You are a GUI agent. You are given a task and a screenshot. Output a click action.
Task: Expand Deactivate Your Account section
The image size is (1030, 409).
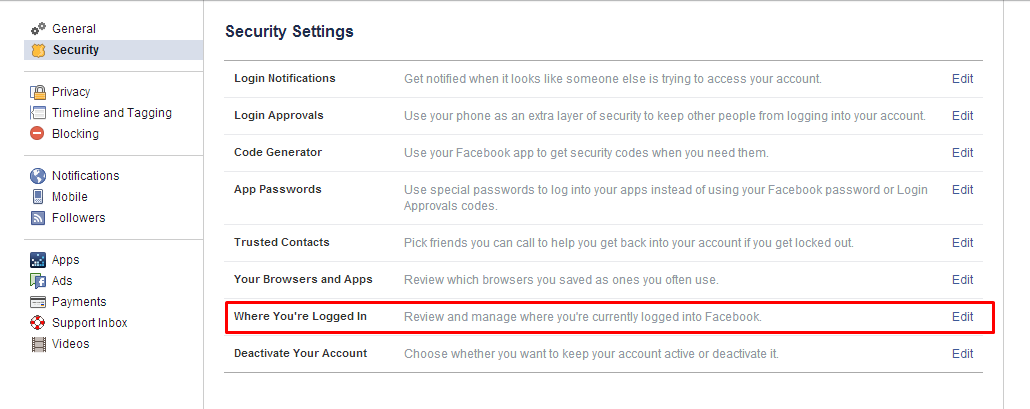[x=603, y=354]
